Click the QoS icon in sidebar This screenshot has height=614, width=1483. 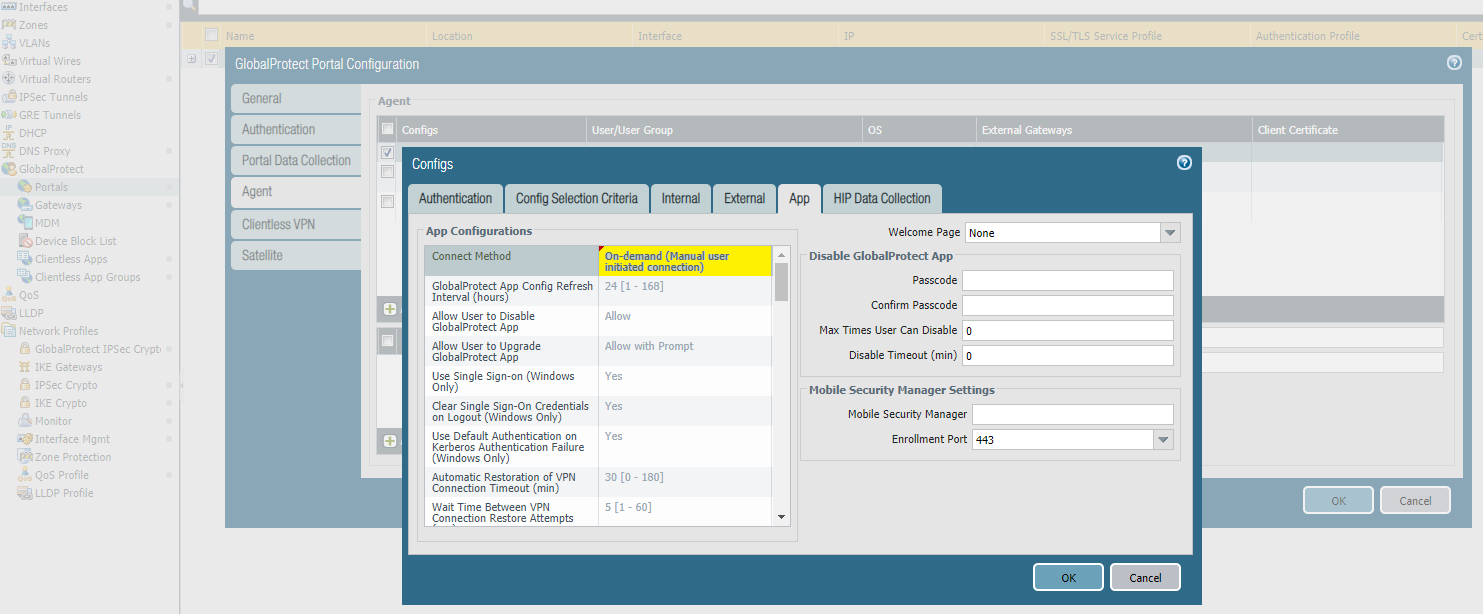[9, 295]
